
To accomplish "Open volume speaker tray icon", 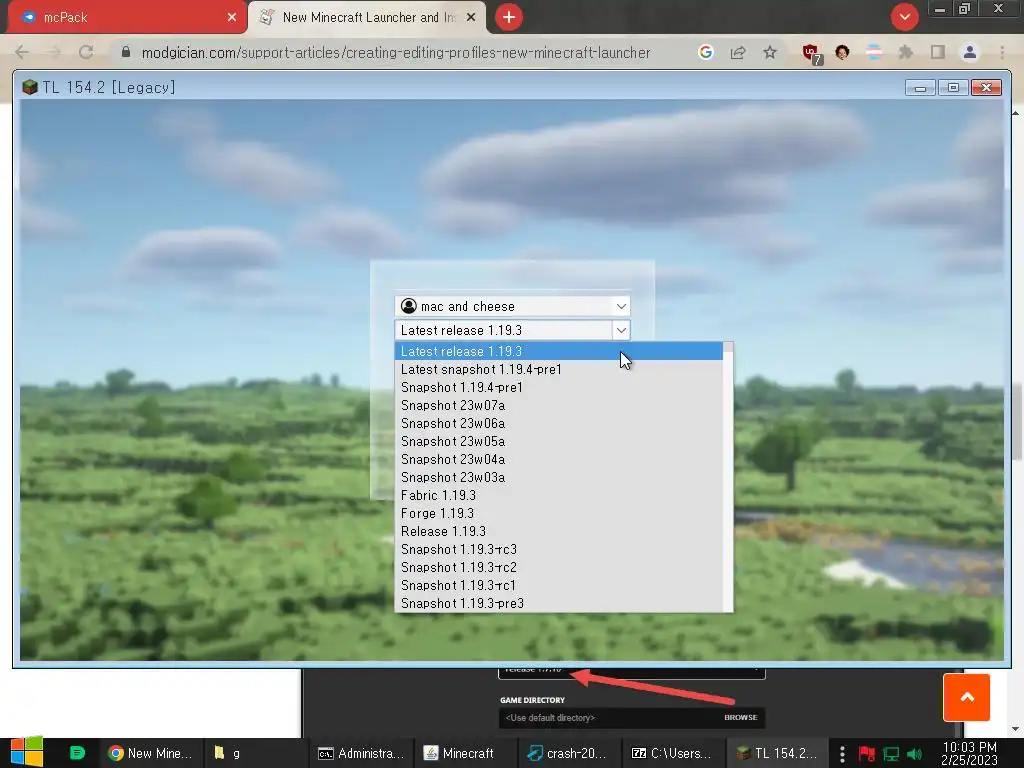I will tap(914, 754).
